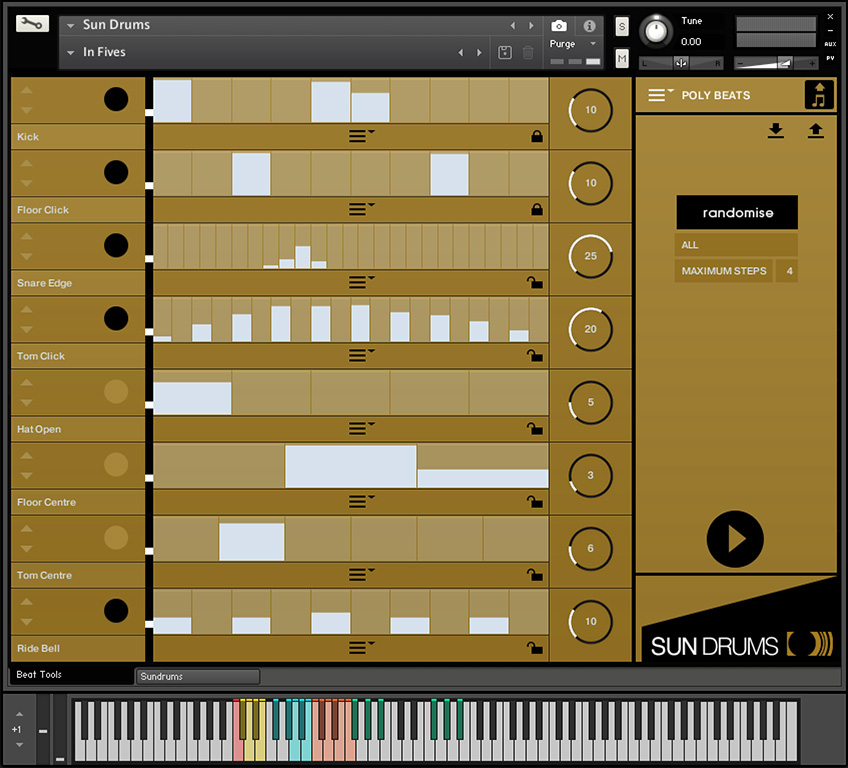848x768 pixels.
Task: Click the randomise button
Action: (737, 213)
